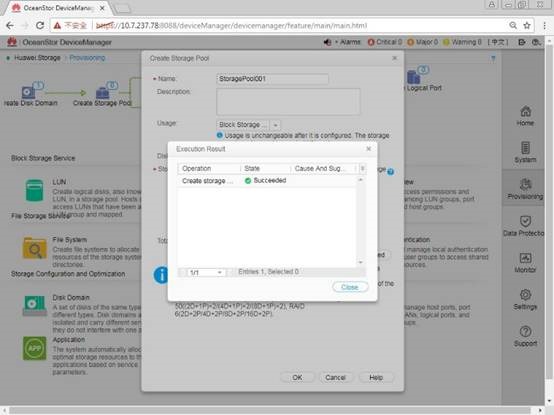
Task: Open Data Protection shield icon
Action: pyautogui.click(x=525, y=221)
